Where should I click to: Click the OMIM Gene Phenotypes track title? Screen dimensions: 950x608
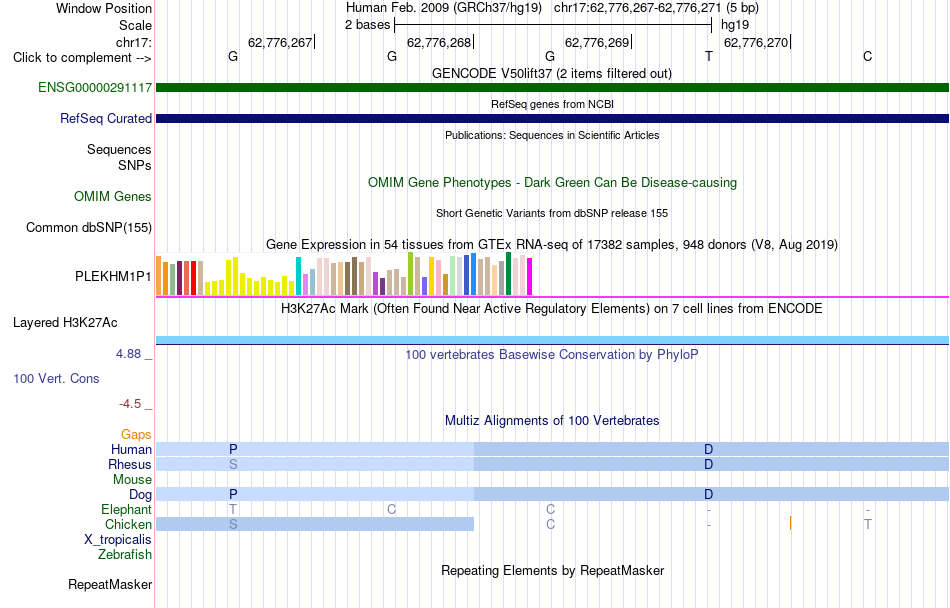pos(552,182)
